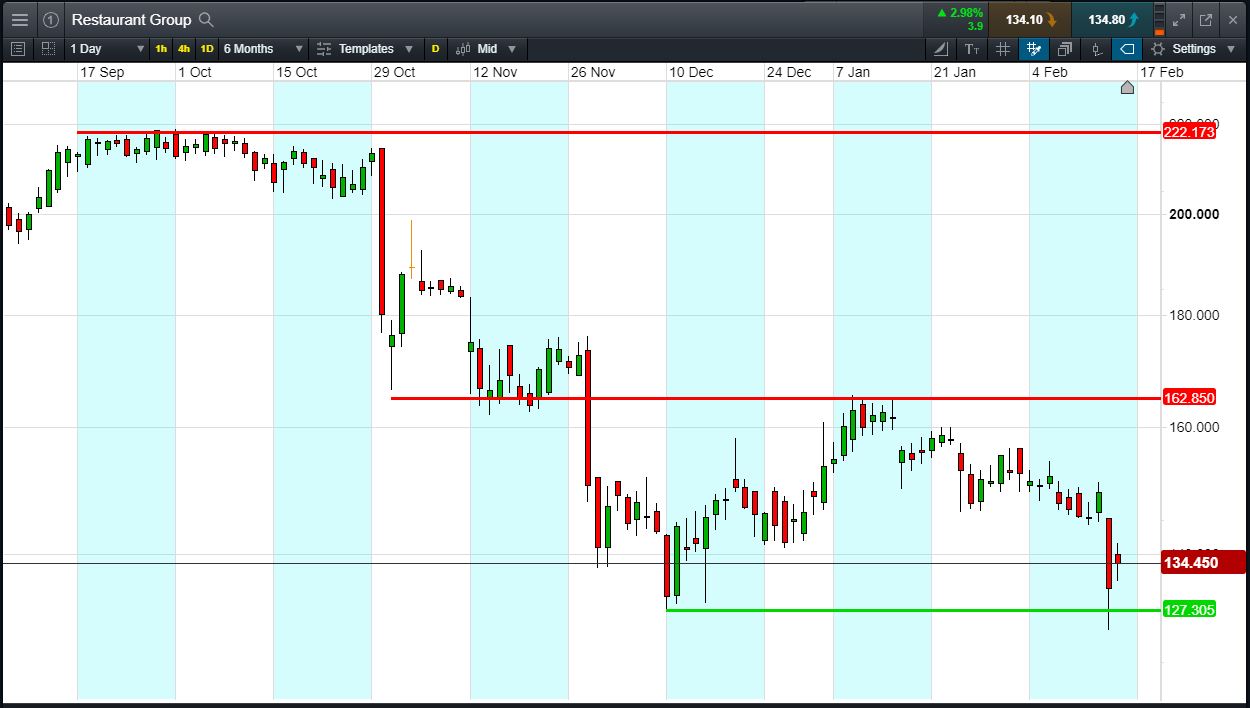This screenshot has height=708, width=1250.
Task: Click the 17 Feb date label
Action: [x=1162, y=72]
